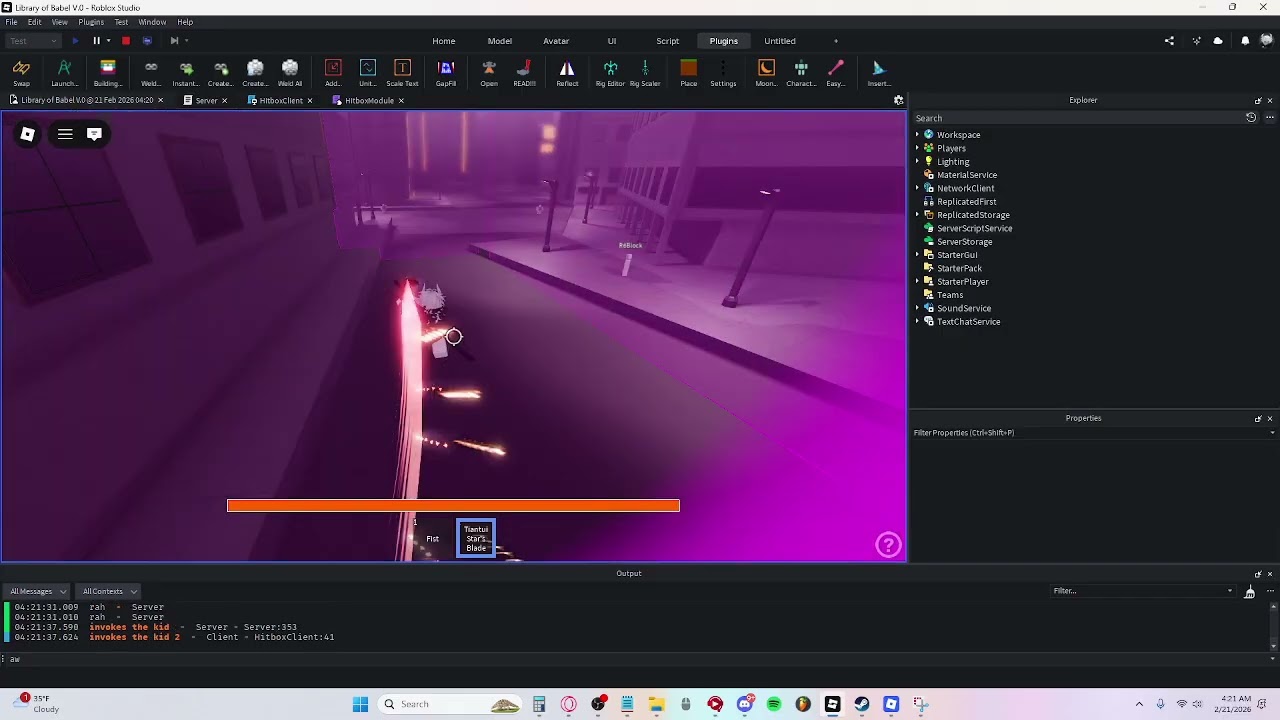
Task: Expand the TextChatService node
Action: [x=917, y=322]
